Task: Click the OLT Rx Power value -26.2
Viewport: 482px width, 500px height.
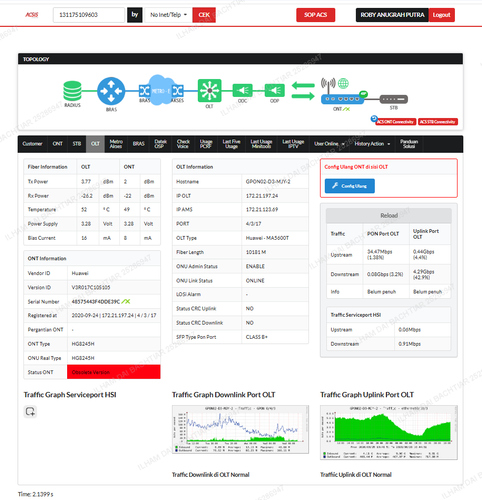Action: (x=87, y=196)
